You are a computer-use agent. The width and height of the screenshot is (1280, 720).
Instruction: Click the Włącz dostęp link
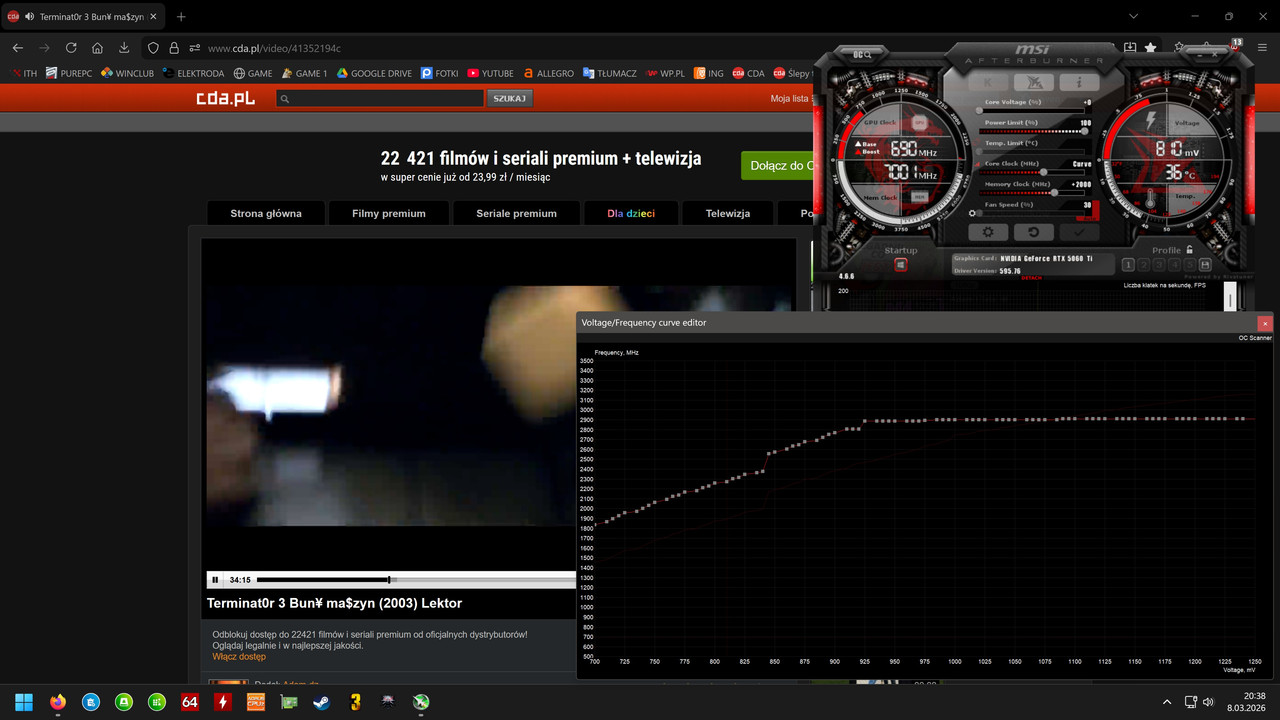coord(239,657)
